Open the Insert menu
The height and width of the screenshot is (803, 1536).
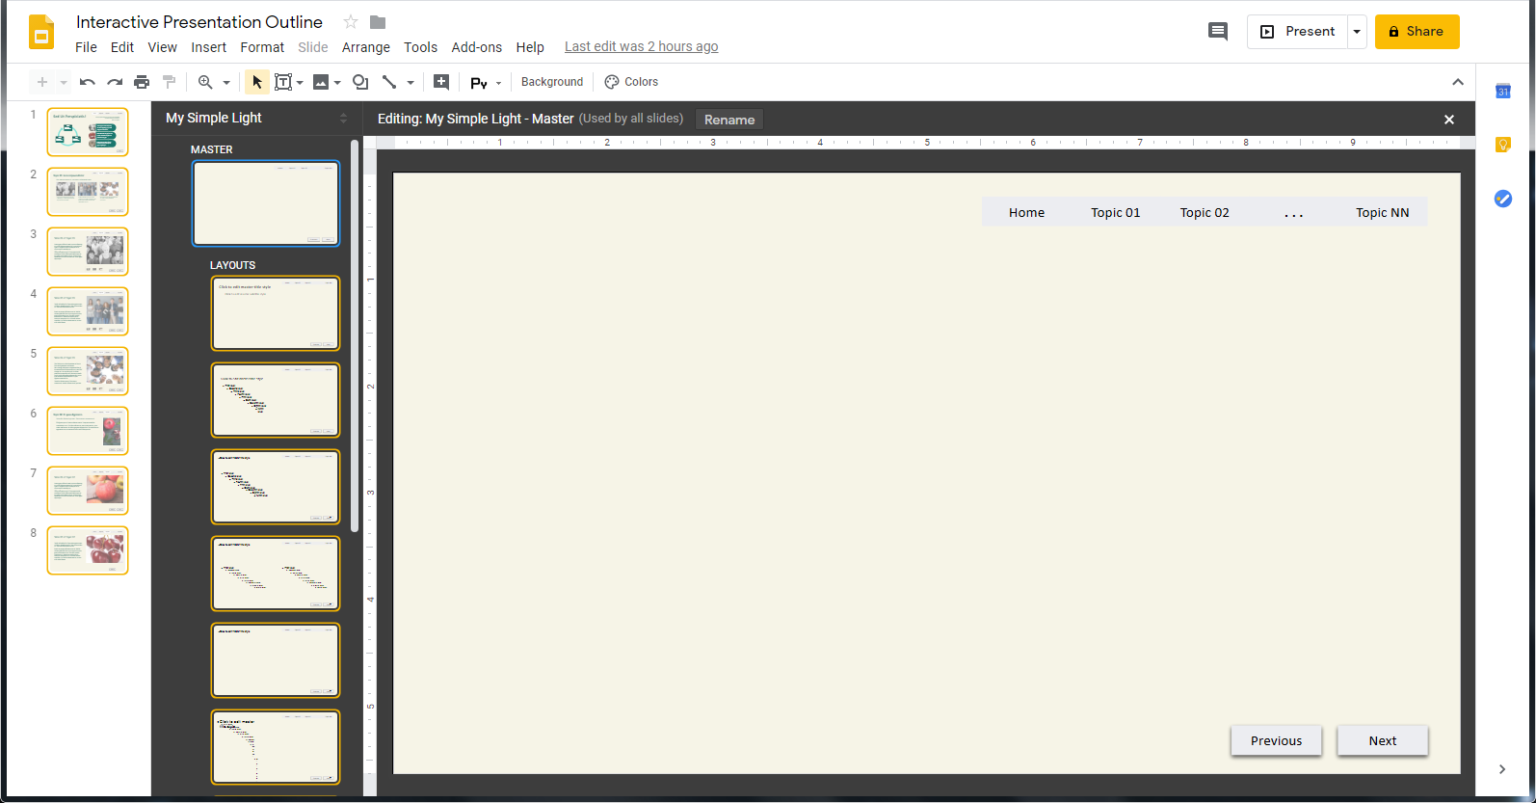pos(208,46)
